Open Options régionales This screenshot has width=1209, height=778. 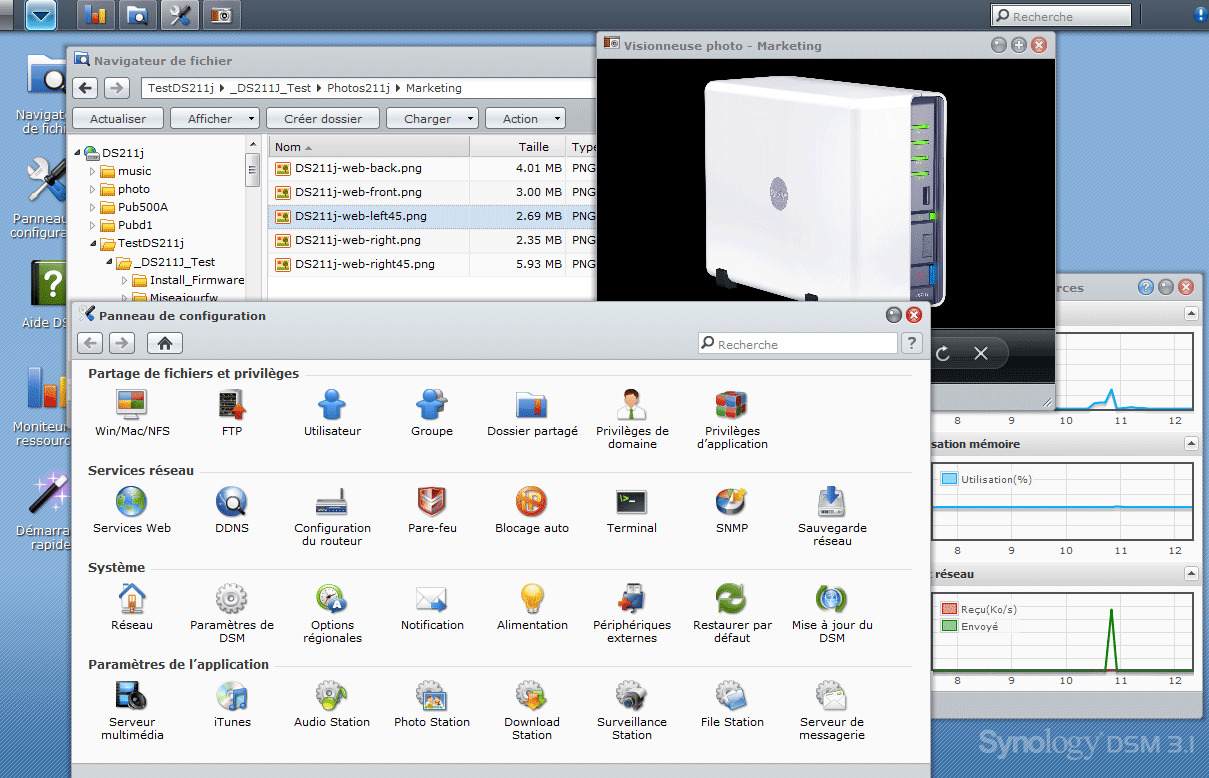pyautogui.click(x=332, y=613)
